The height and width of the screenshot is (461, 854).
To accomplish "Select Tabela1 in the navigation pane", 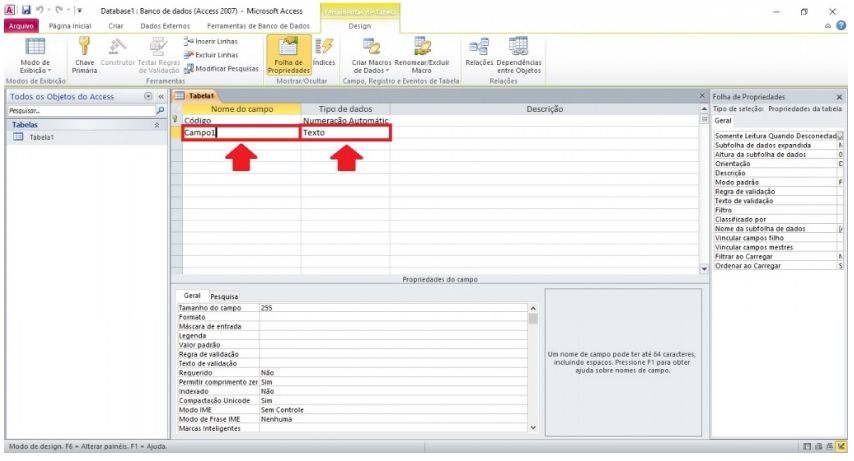I will click(x=40, y=138).
